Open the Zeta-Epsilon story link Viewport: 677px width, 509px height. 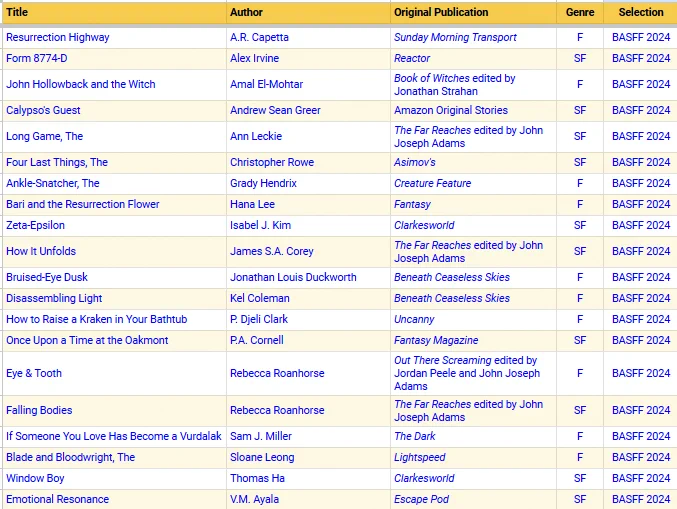click(35, 225)
